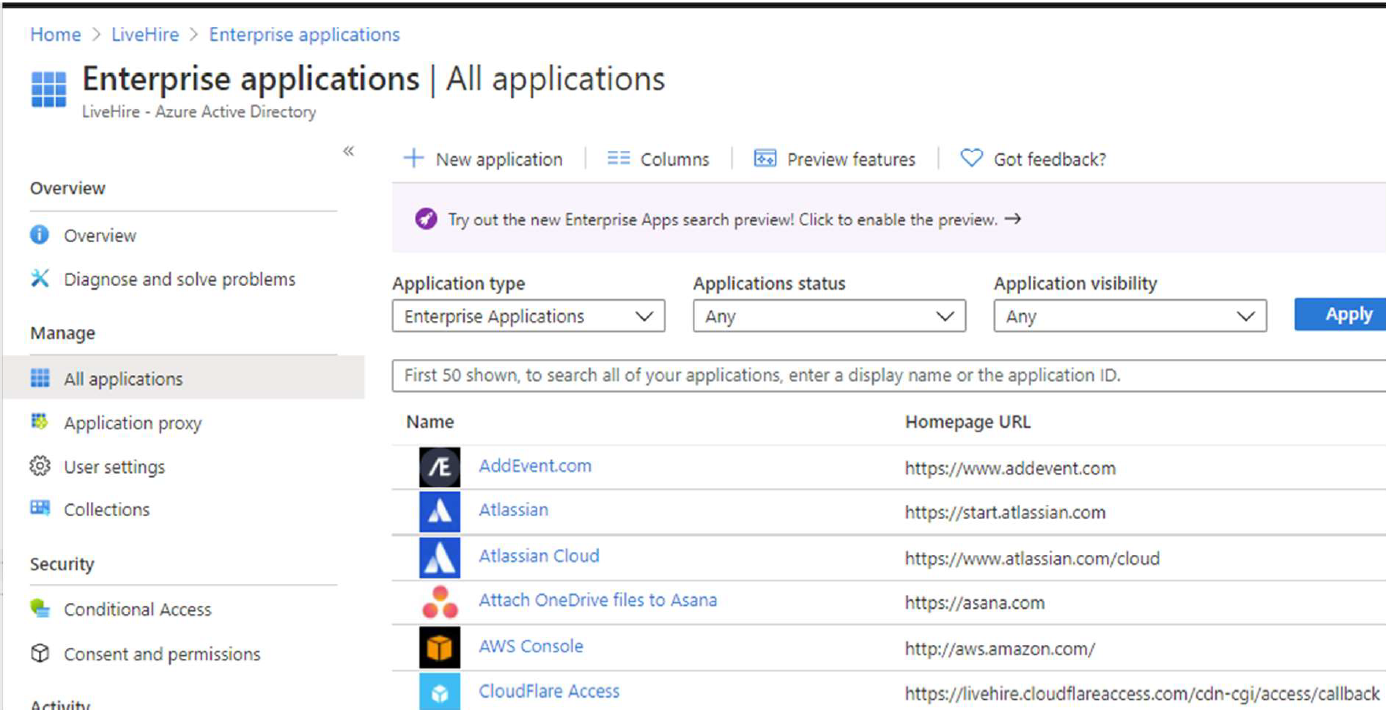Open the Attach OneDrive files to Asana link
1386x727 pixels.
(x=597, y=600)
